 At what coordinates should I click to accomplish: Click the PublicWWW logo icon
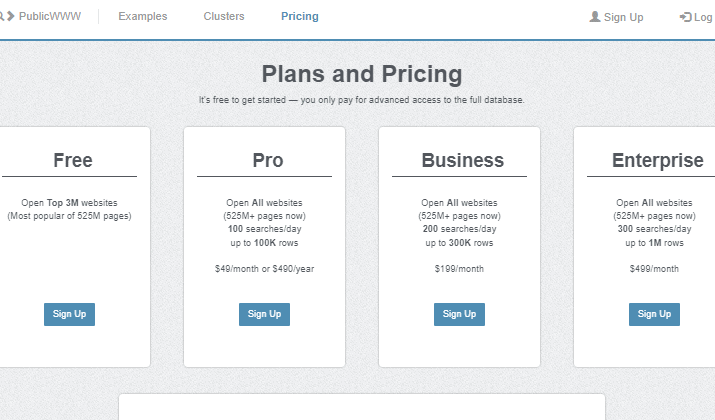tap(7, 16)
